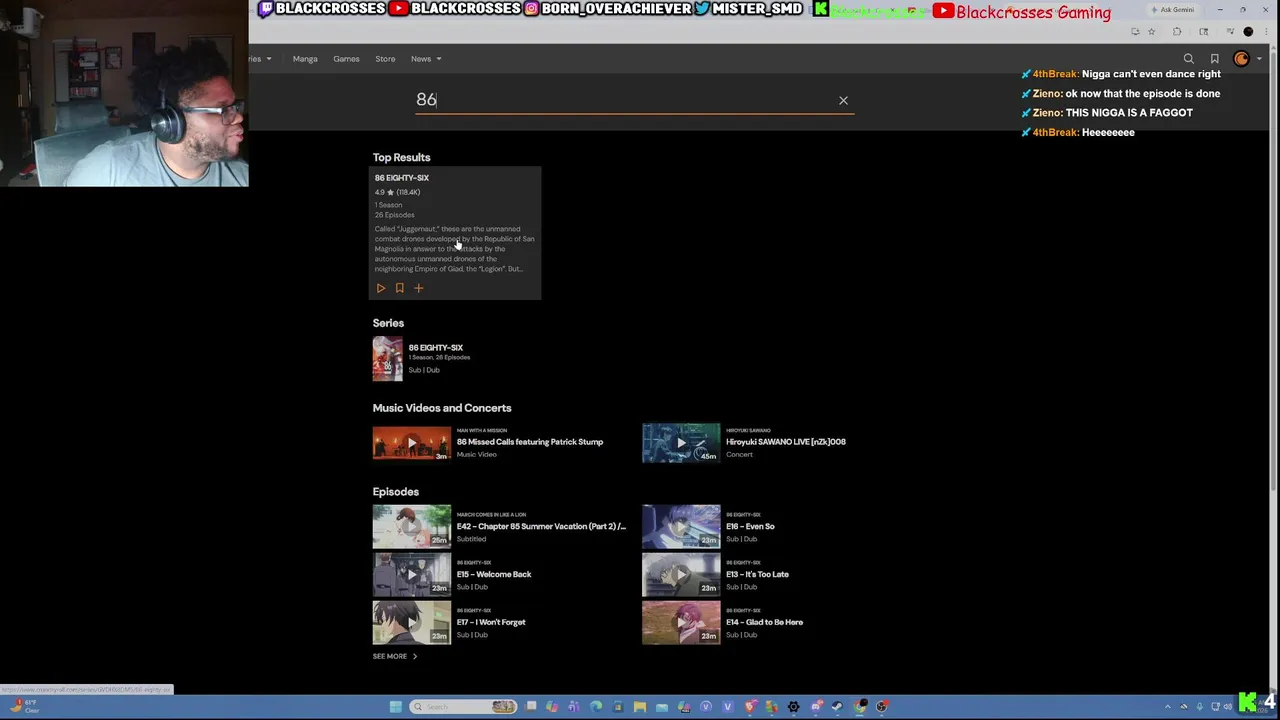
Task: Play E17 I Won't Forget thumbnail
Action: 412,623
